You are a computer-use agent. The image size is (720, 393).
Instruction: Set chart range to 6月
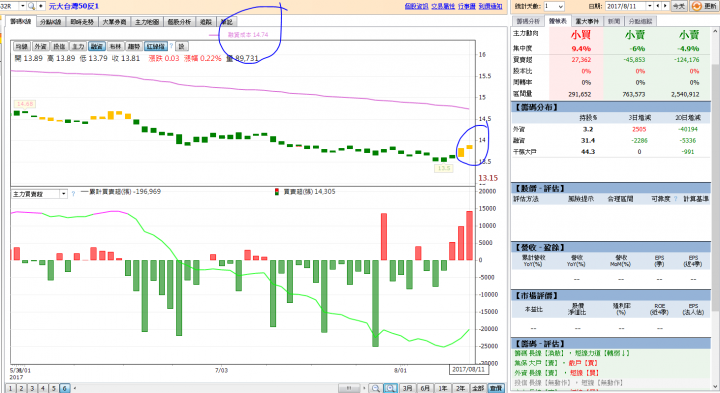(x=425, y=388)
